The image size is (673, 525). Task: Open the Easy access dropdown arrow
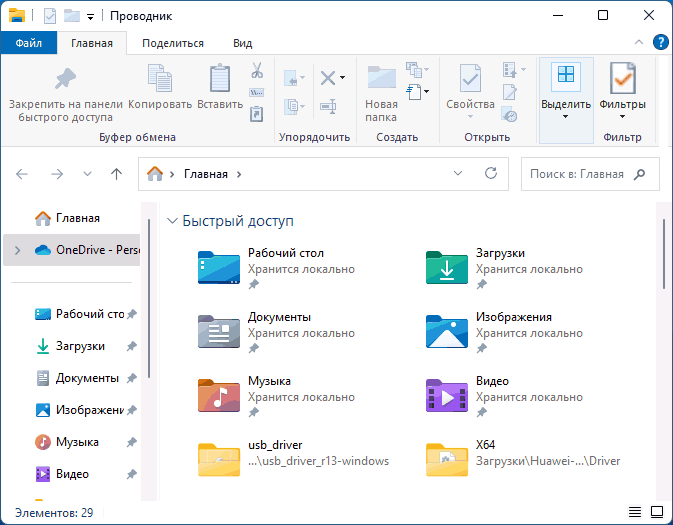click(427, 91)
